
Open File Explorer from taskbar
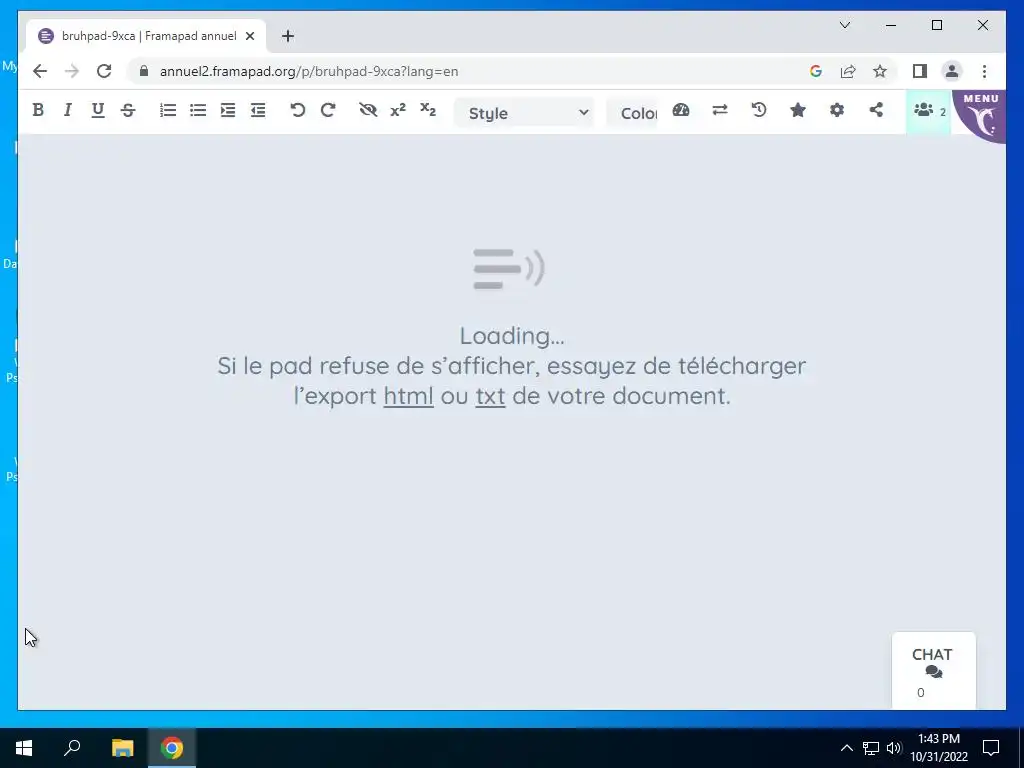click(x=122, y=748)
